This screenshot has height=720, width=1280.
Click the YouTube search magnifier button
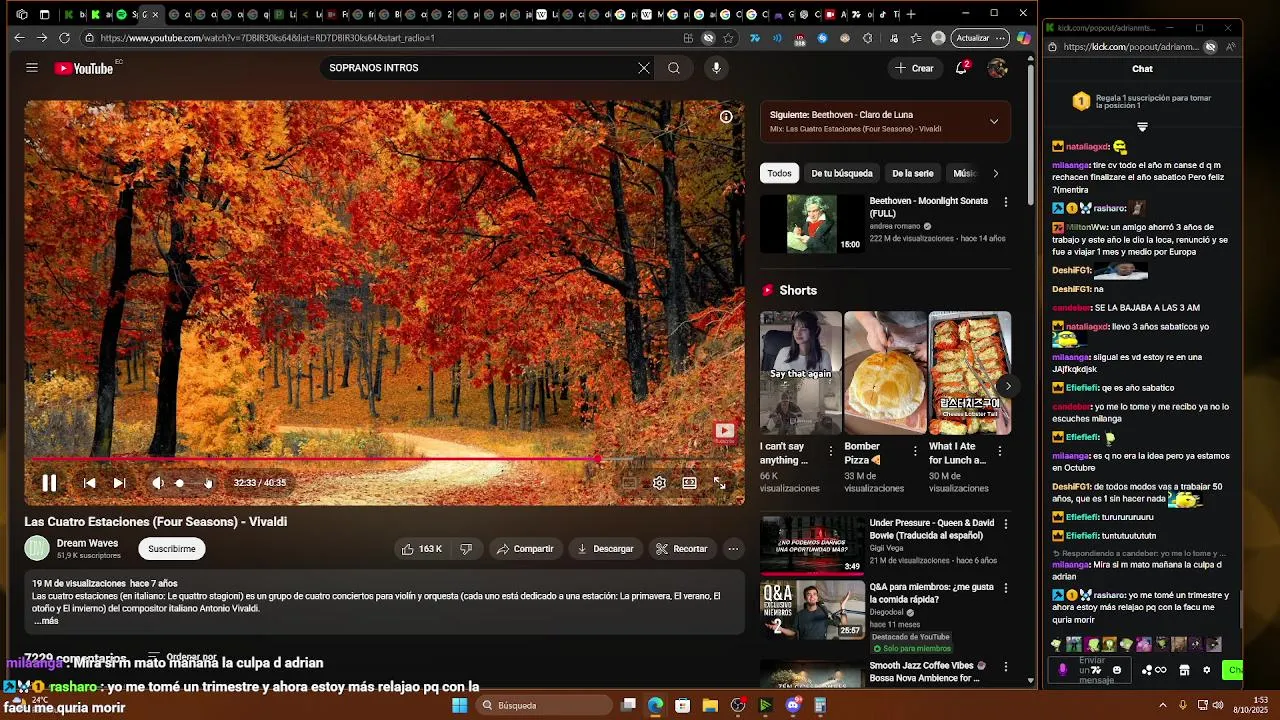click(674, 68)
